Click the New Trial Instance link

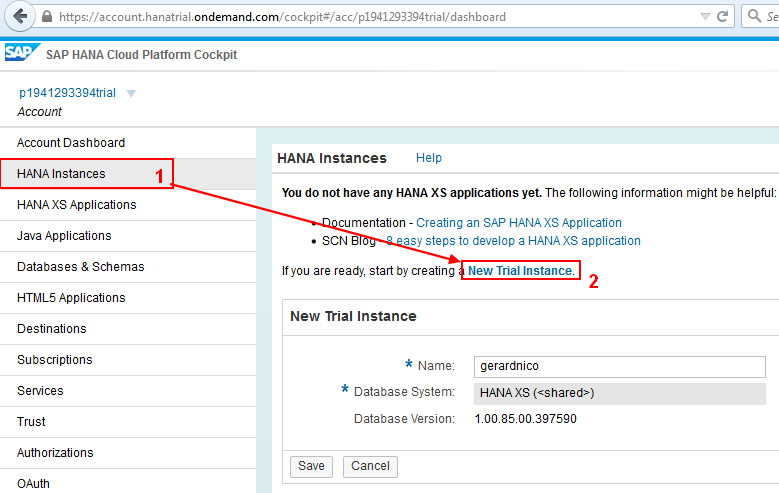tap(521, 271)
